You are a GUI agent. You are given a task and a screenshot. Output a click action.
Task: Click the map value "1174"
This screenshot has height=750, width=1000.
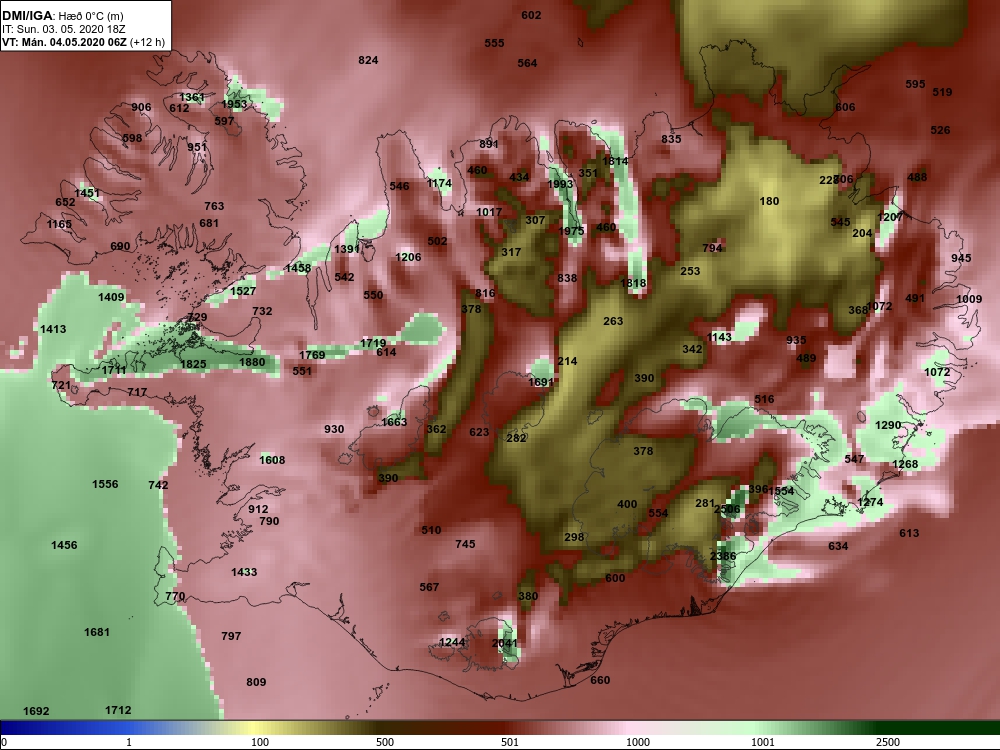click(439, 184)
